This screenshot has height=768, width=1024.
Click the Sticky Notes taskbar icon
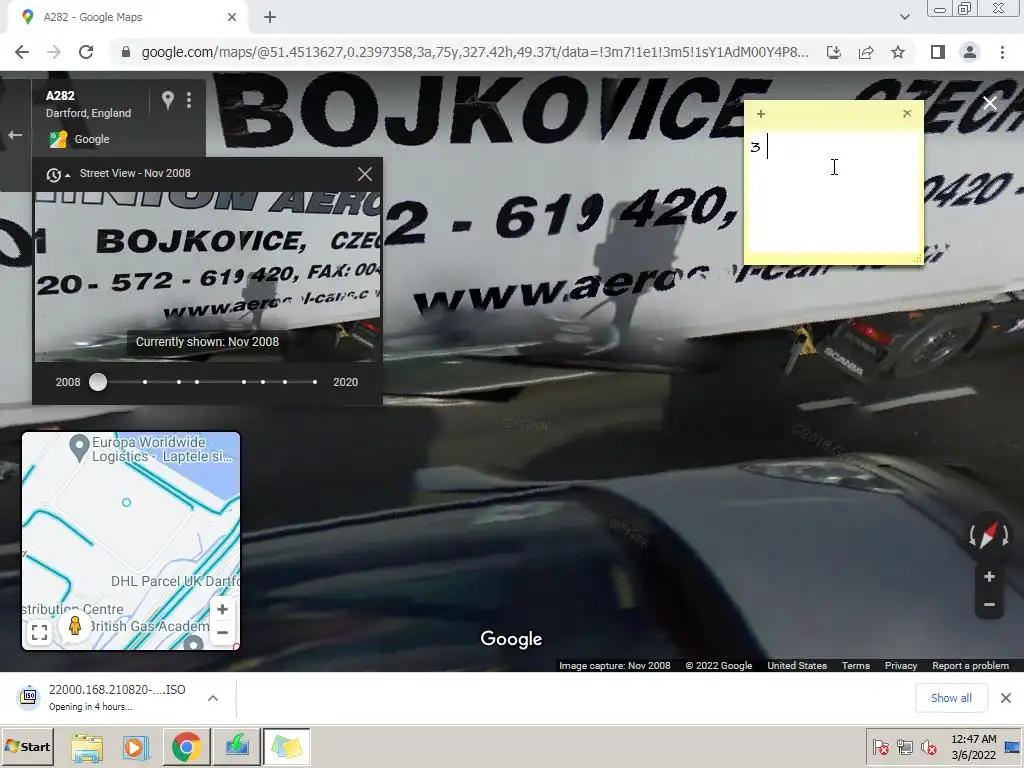click(x=287, y=747)
